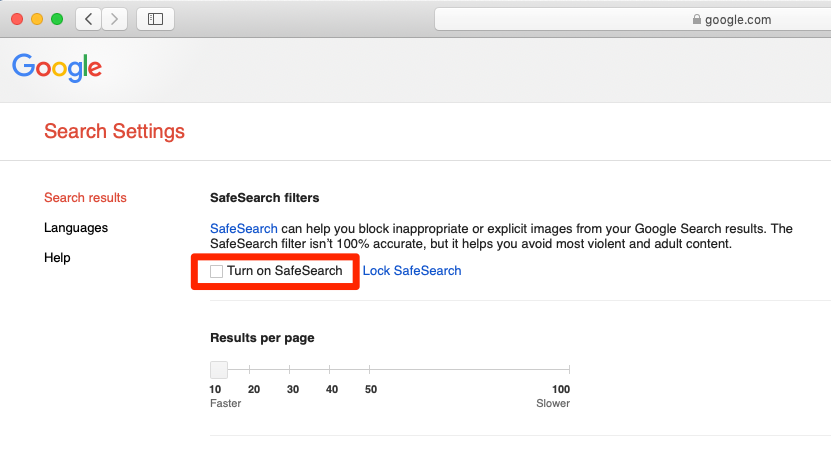Screen dimensions: 831x467
Task: Open the Search results settings tab
Action: pos(85,198)
